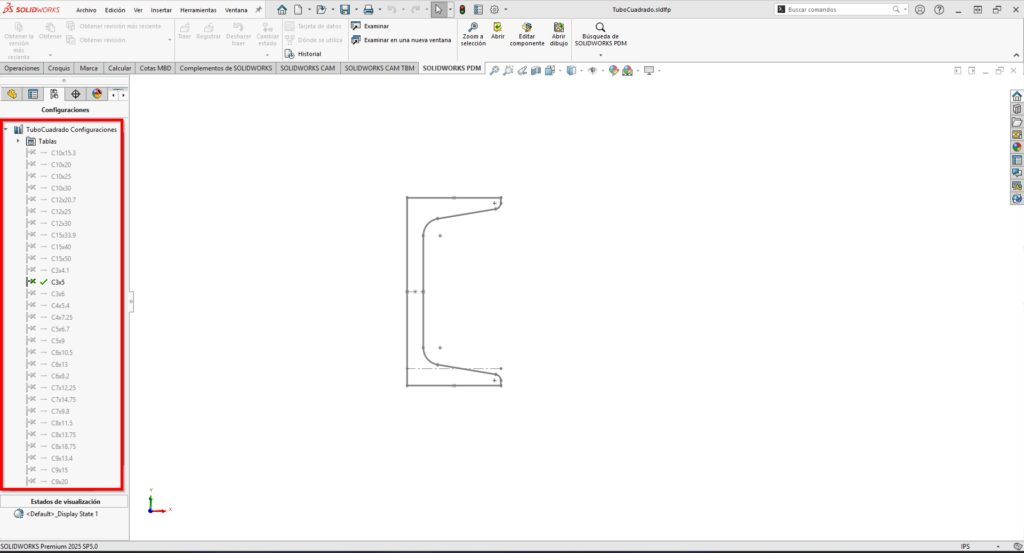
Task: Open the Archivo menu
Action: 86,10
